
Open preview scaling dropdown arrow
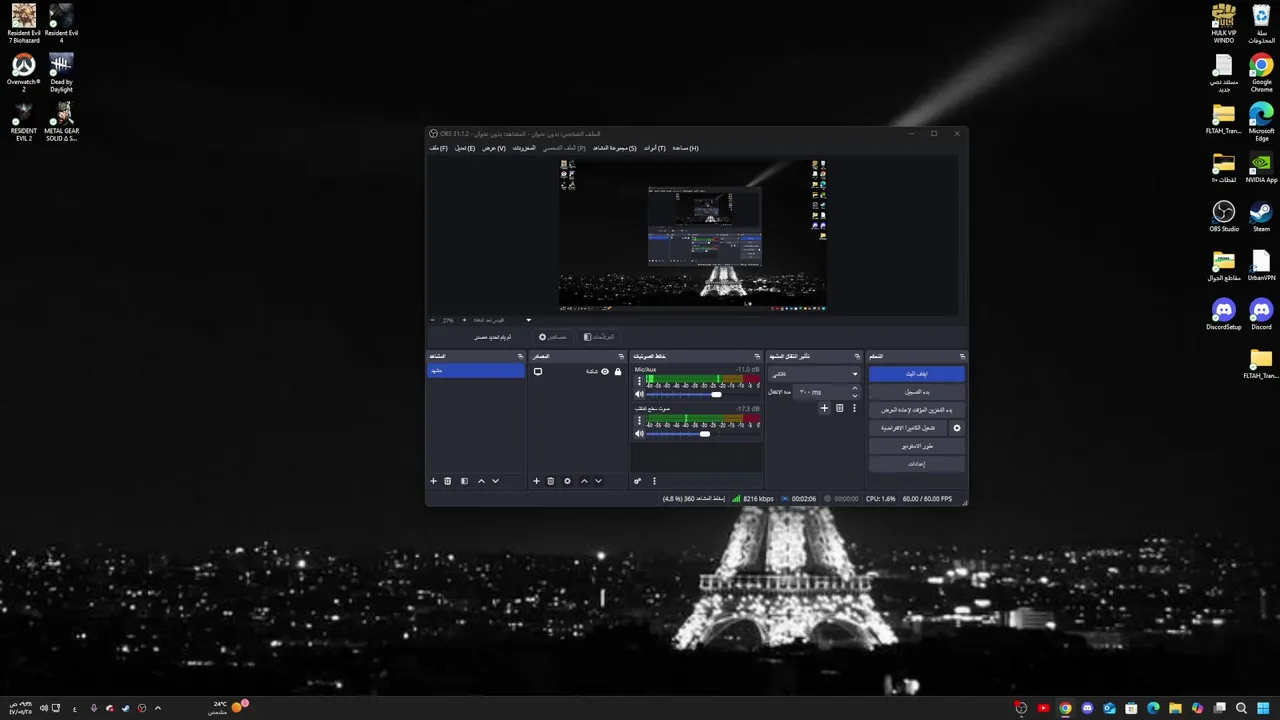[529, 320]
